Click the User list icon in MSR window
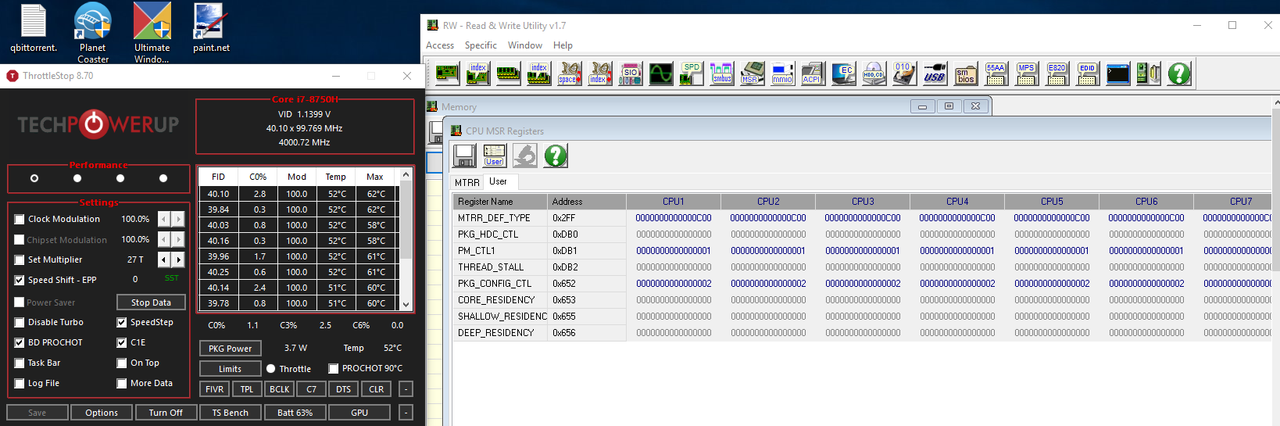 tap(494, 155)
